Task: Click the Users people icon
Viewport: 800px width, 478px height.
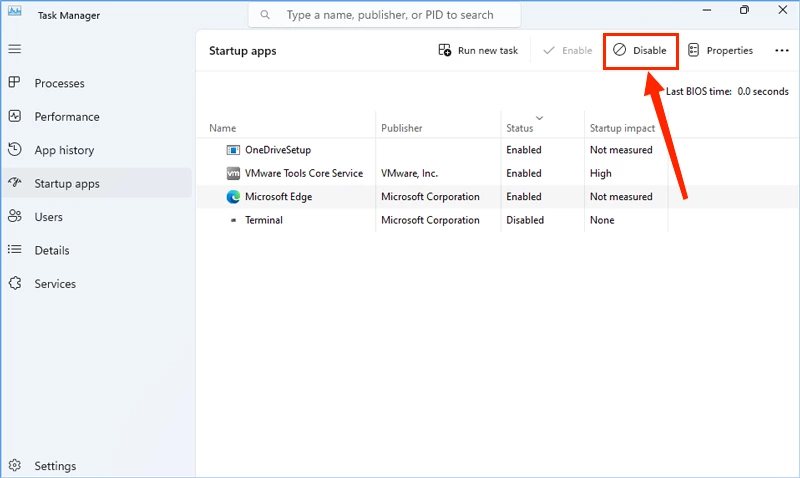Action: click(x=14, y=216)
